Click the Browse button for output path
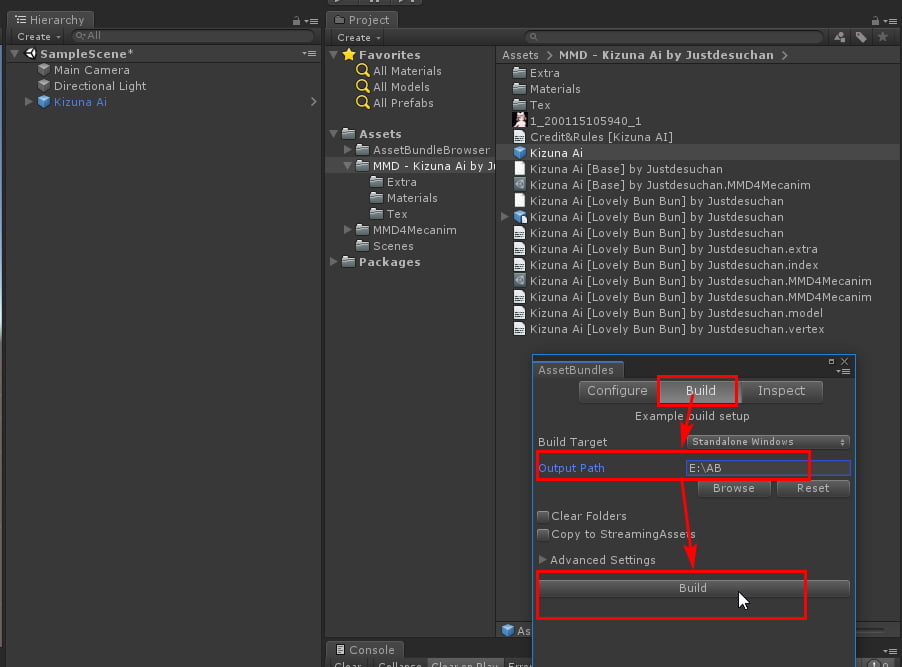 click(734, 488)
